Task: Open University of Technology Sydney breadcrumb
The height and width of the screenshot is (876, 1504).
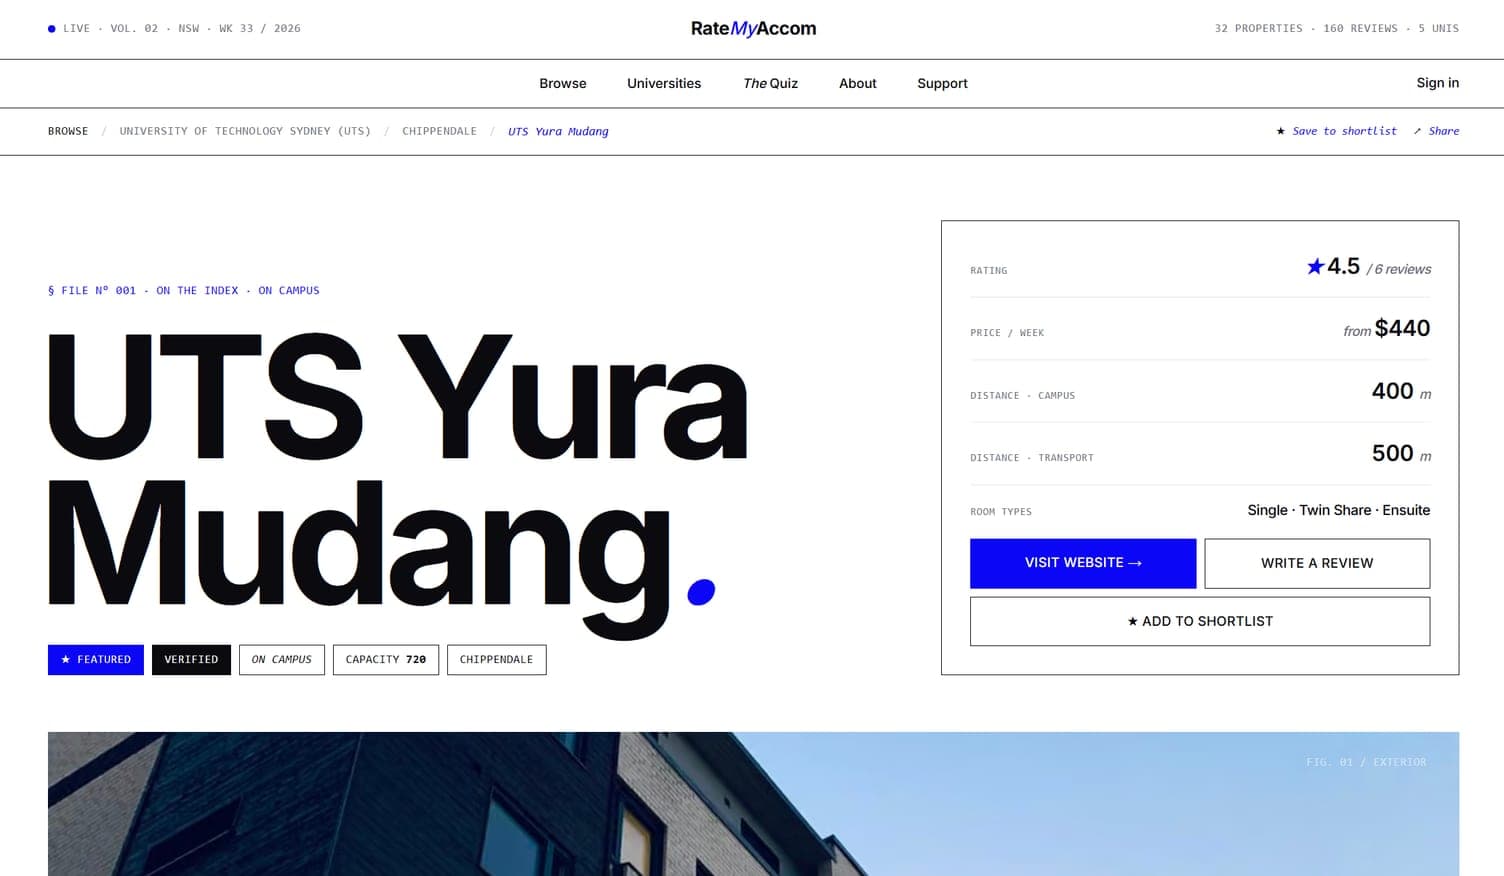Action: point(245,131)
